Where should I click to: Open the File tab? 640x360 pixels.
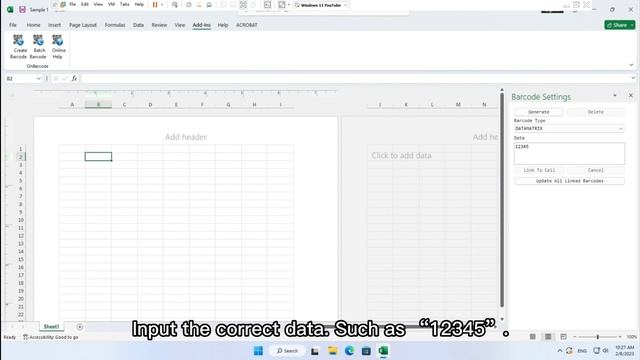tap(13, 25)
